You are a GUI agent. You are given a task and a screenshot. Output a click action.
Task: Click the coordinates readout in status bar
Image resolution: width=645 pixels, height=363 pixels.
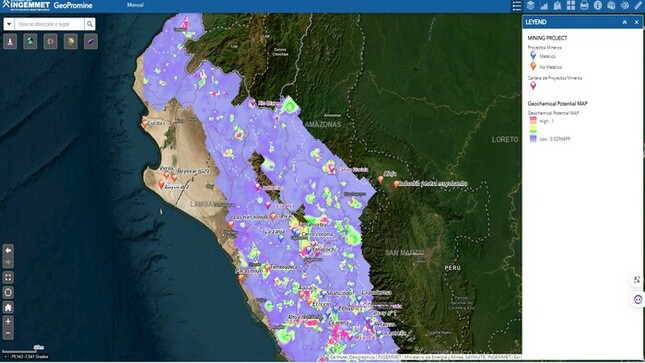tap(29, 356)
